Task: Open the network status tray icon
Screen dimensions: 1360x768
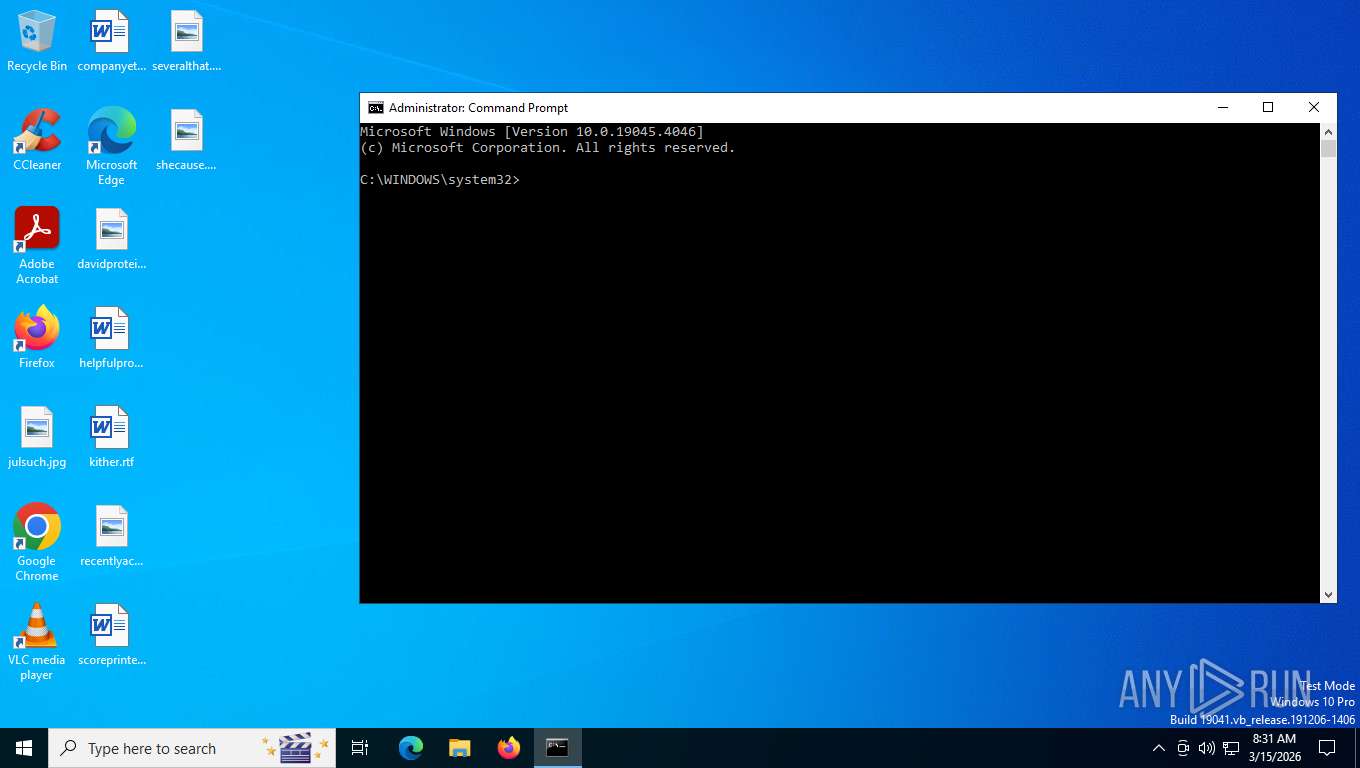Action: coord(1231,748)
